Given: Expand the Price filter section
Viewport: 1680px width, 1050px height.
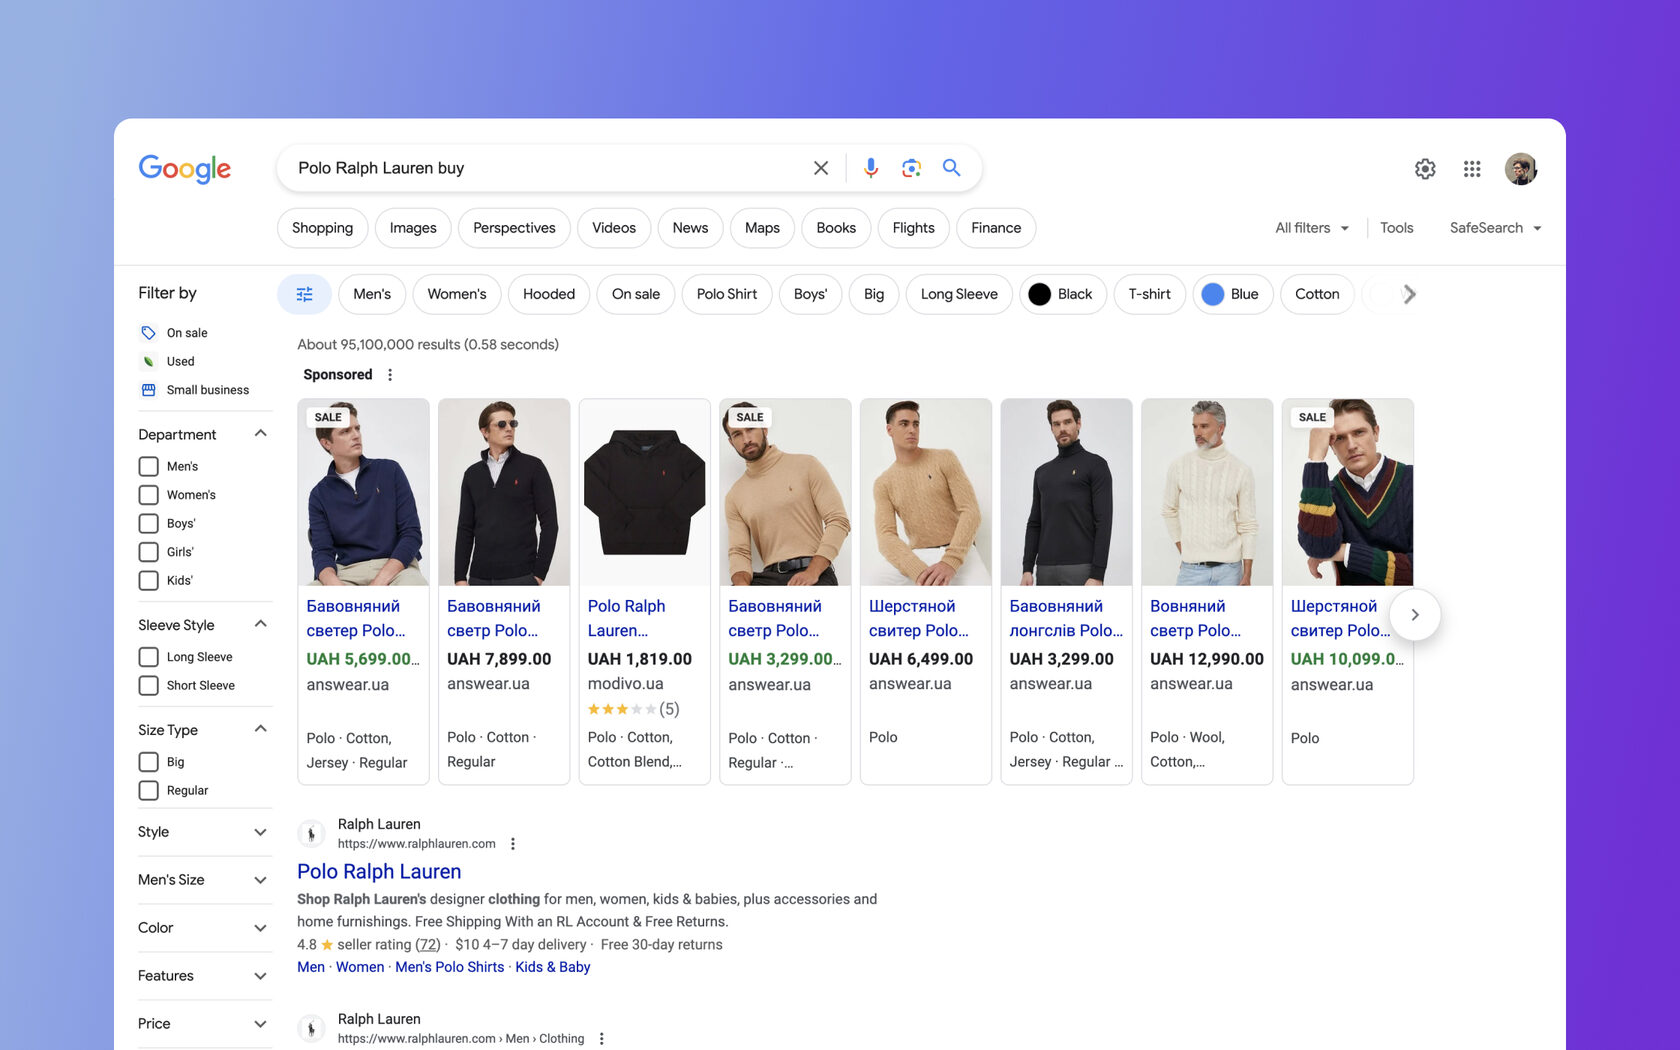Looking at the screenshot, I should coord(260,1024).
